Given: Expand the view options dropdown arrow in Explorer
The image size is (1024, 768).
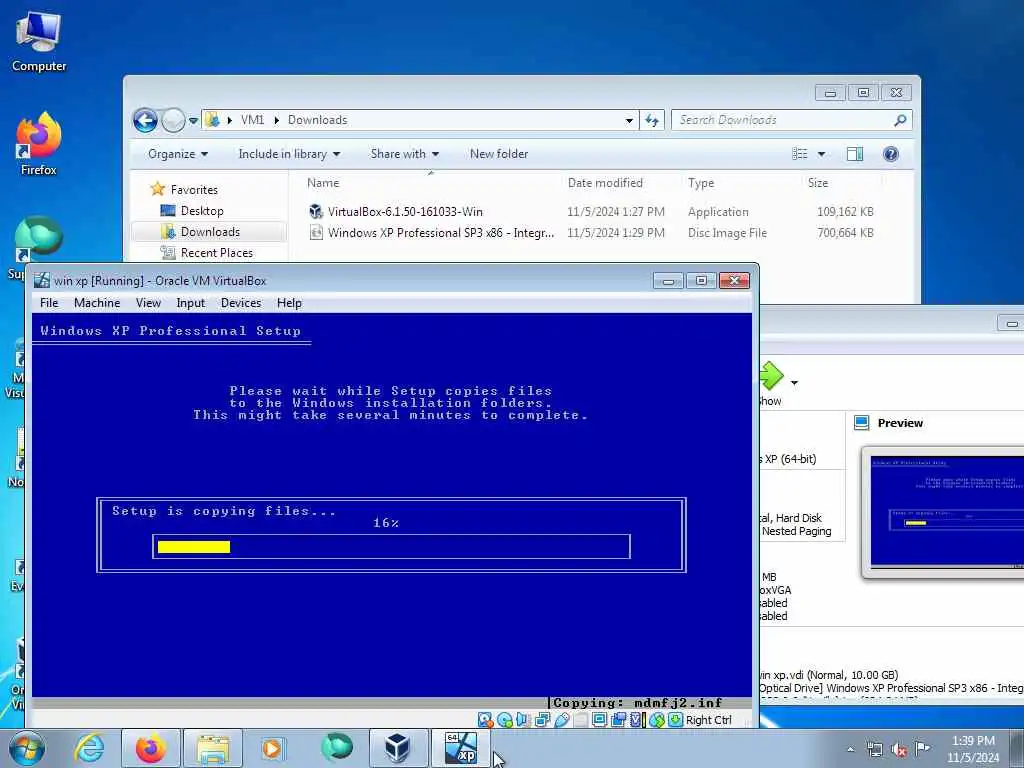Looking at the screenshot, I should pos(822,154).
